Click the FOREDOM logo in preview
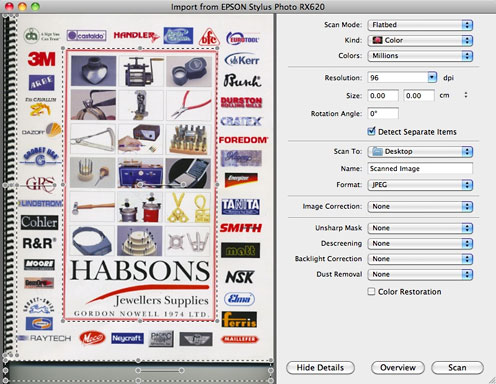 coord(243,140)
